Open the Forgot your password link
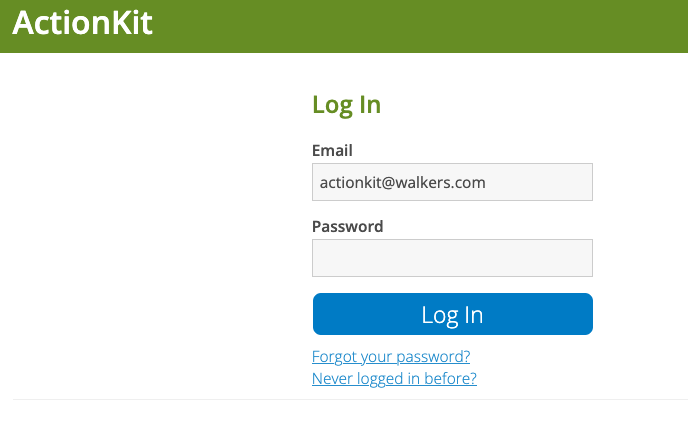The image size is (688, 445). click(391, 356)
